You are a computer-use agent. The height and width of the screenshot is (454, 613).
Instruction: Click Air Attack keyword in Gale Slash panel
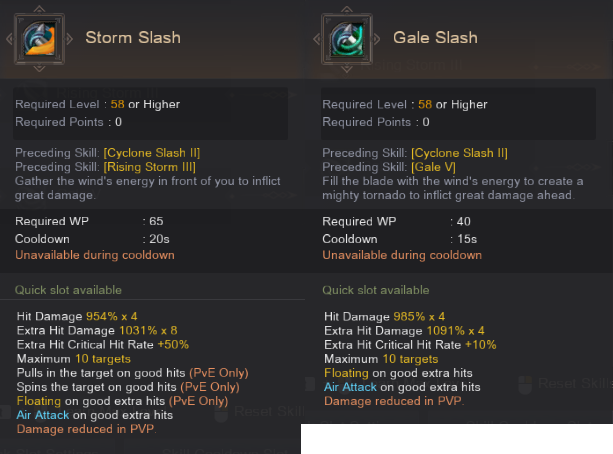350,387
